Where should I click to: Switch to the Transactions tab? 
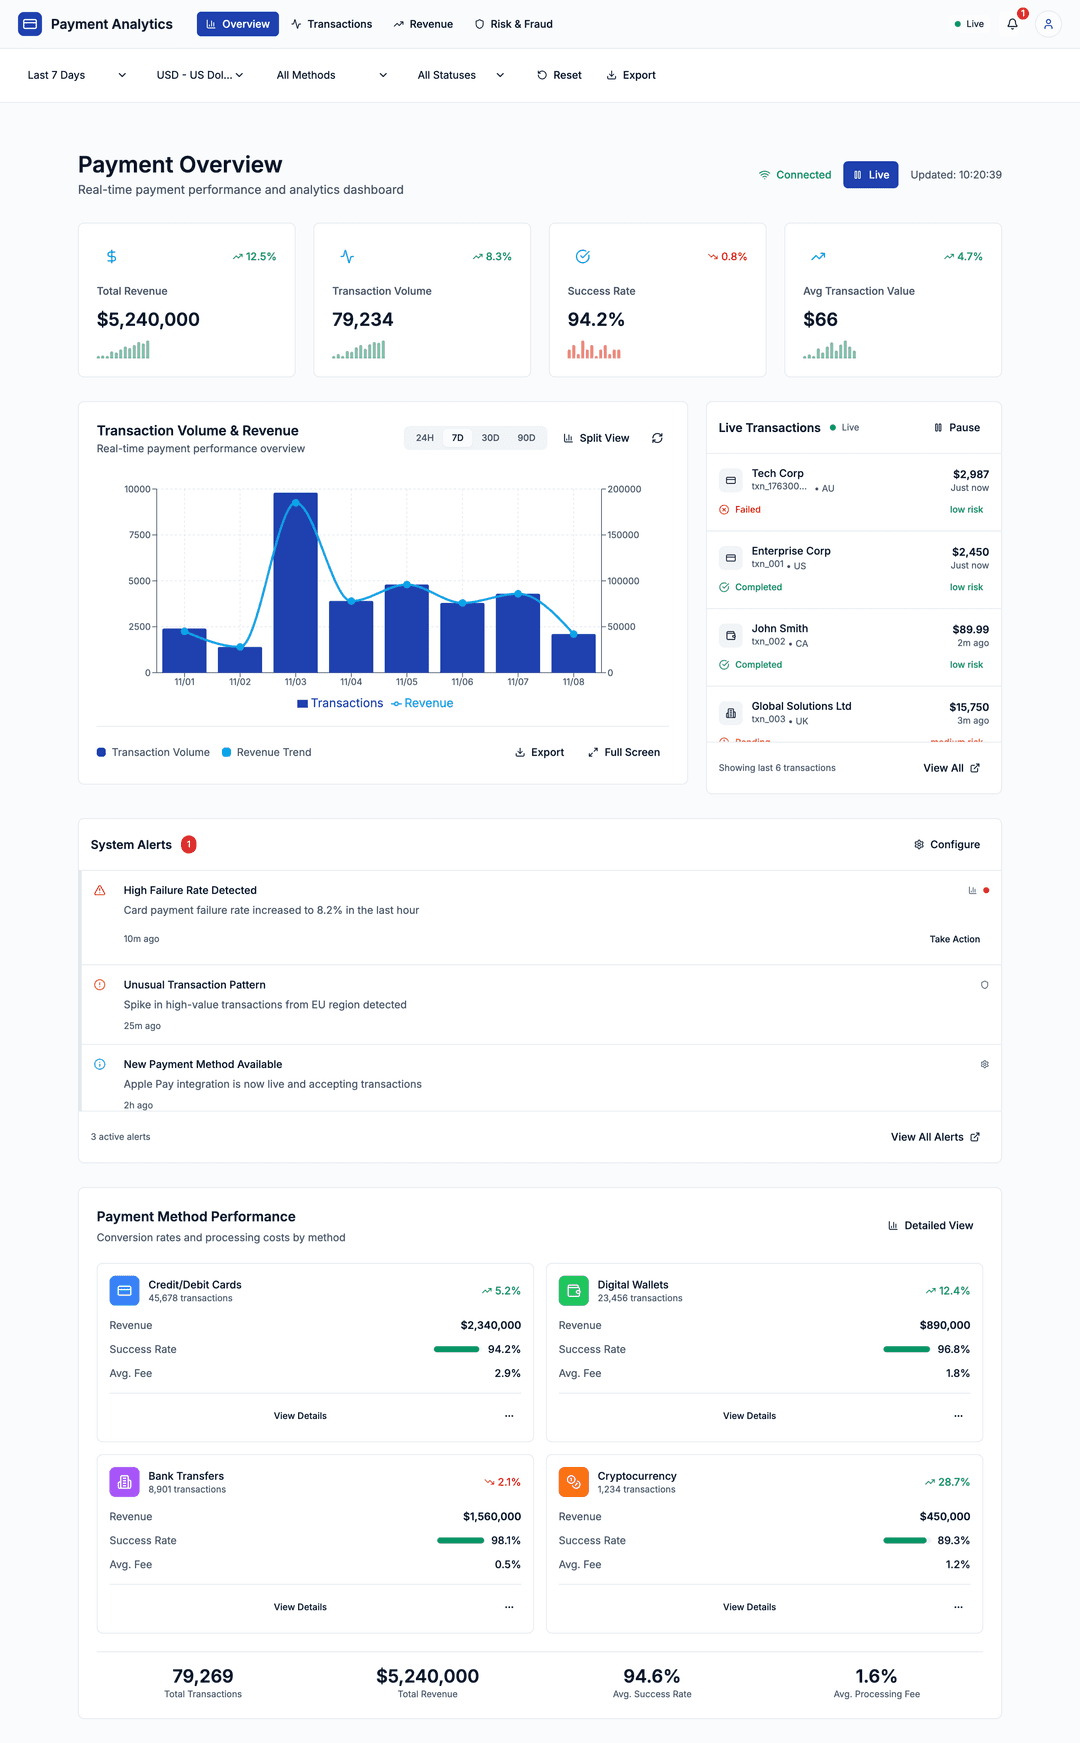[x=331, y=24]
